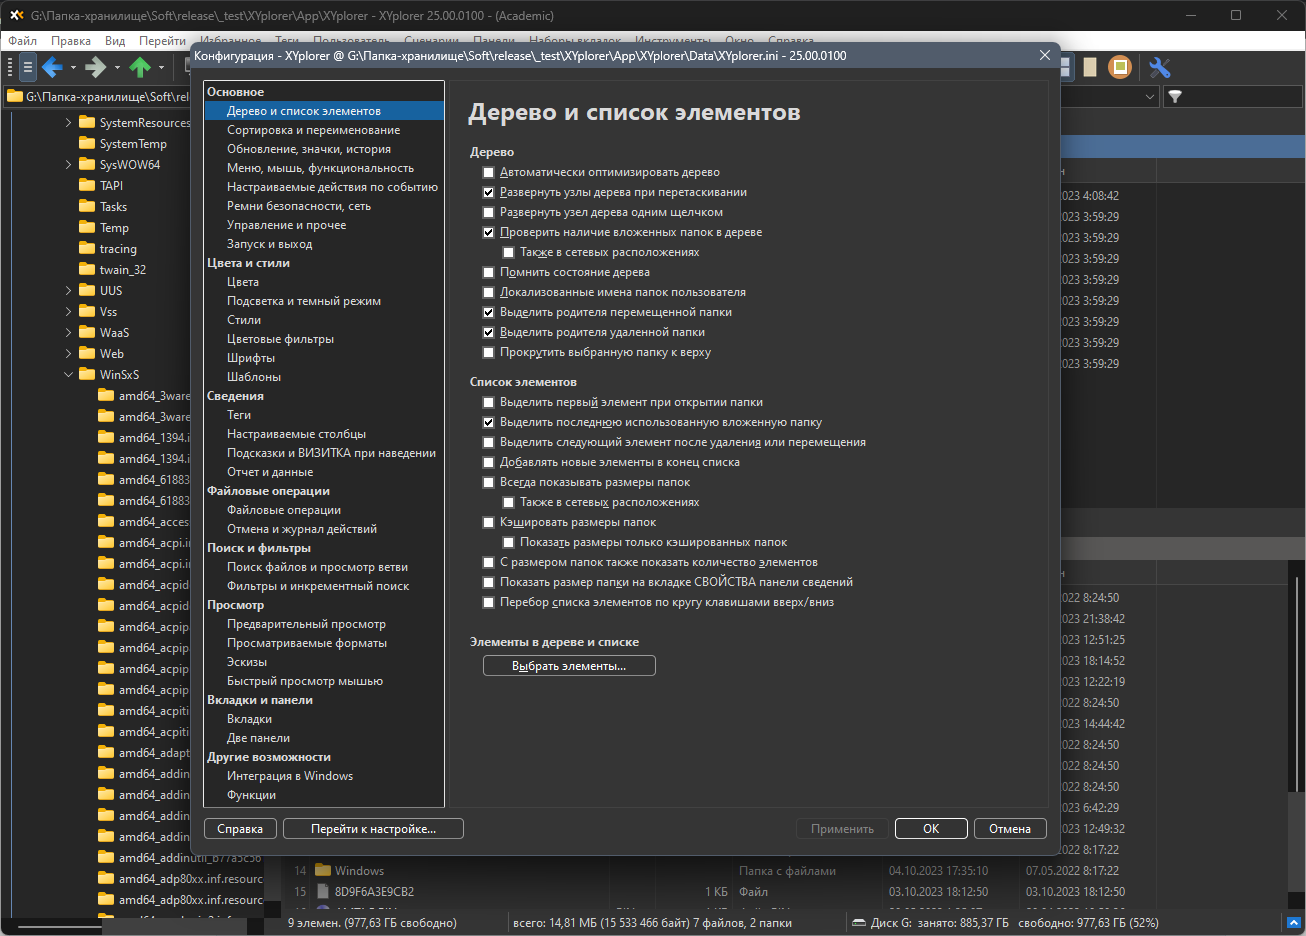
Task: Open the Configuration wrench and screwdriver icon
Action: [1160, 68]
